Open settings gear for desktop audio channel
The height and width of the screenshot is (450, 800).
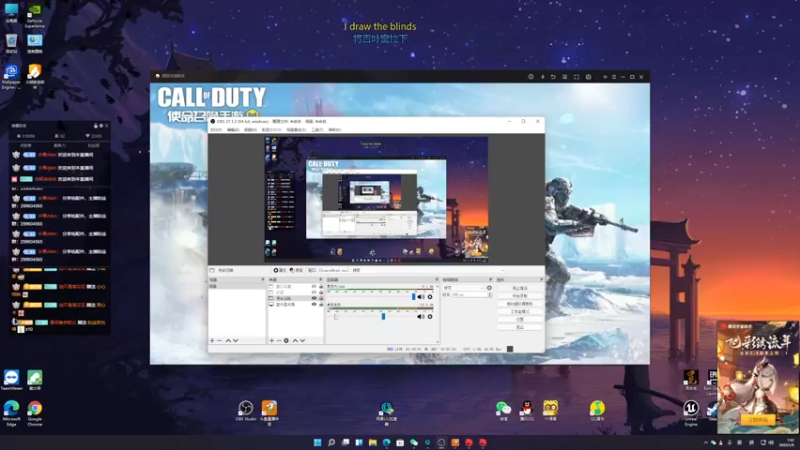[x=430, y=316]
